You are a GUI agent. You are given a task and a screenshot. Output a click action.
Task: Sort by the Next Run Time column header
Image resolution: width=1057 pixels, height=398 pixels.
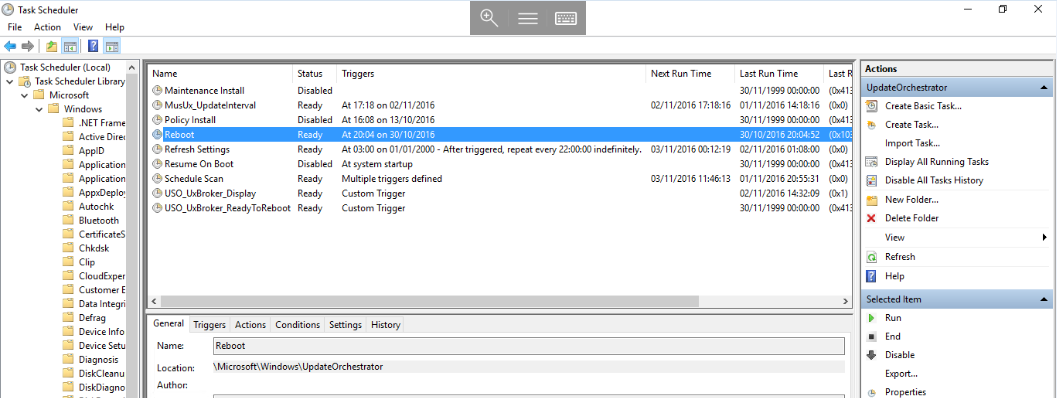click(690, 74)
